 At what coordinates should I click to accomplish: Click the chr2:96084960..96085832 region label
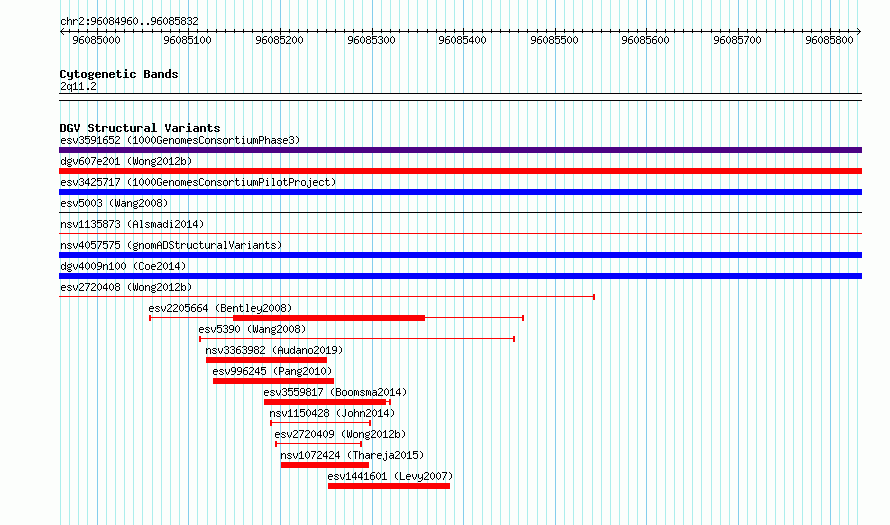click(129, 21)
